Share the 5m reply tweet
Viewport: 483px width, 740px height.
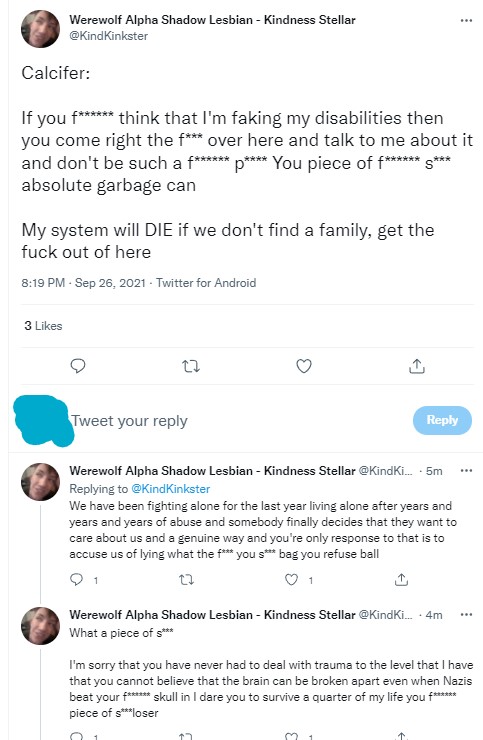click(x=401, y=580)
